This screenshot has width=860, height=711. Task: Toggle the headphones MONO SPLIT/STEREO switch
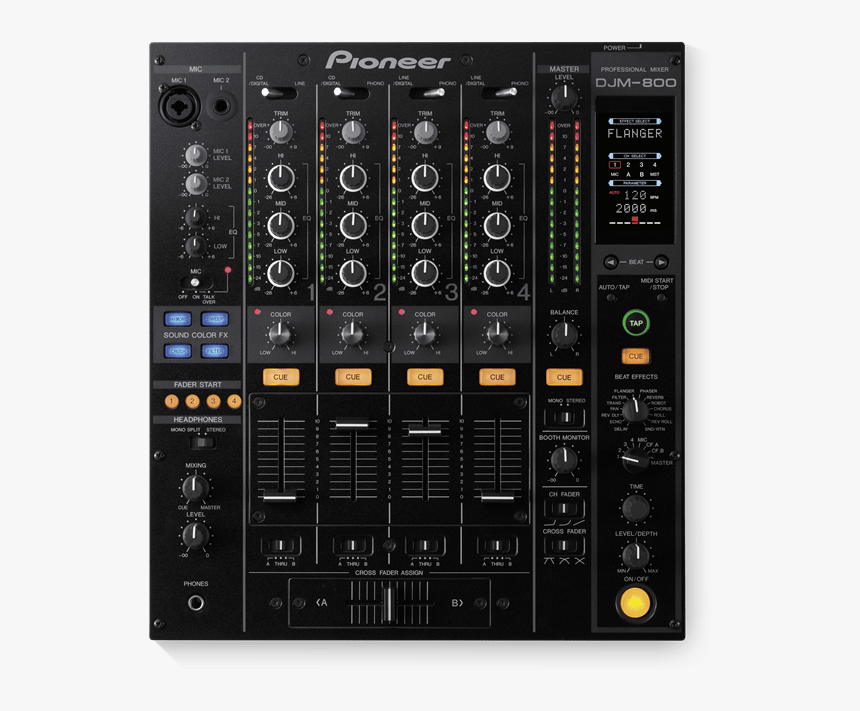pyautogui.click(x=202, y=442)
